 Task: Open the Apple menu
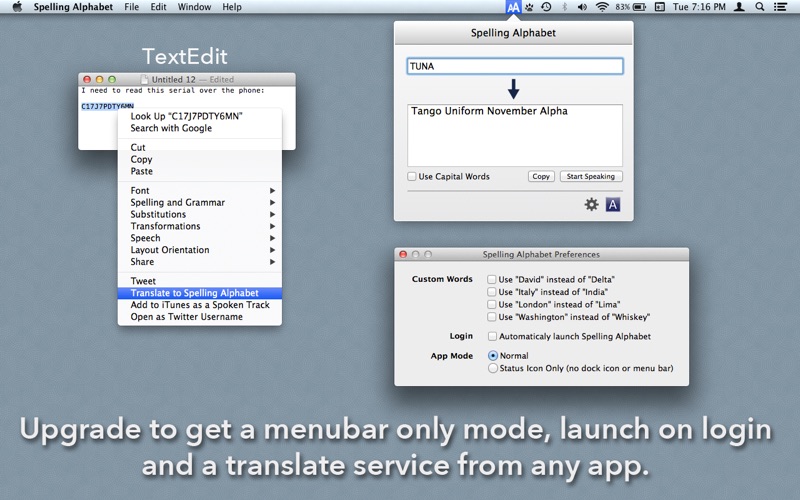[17, 7]
